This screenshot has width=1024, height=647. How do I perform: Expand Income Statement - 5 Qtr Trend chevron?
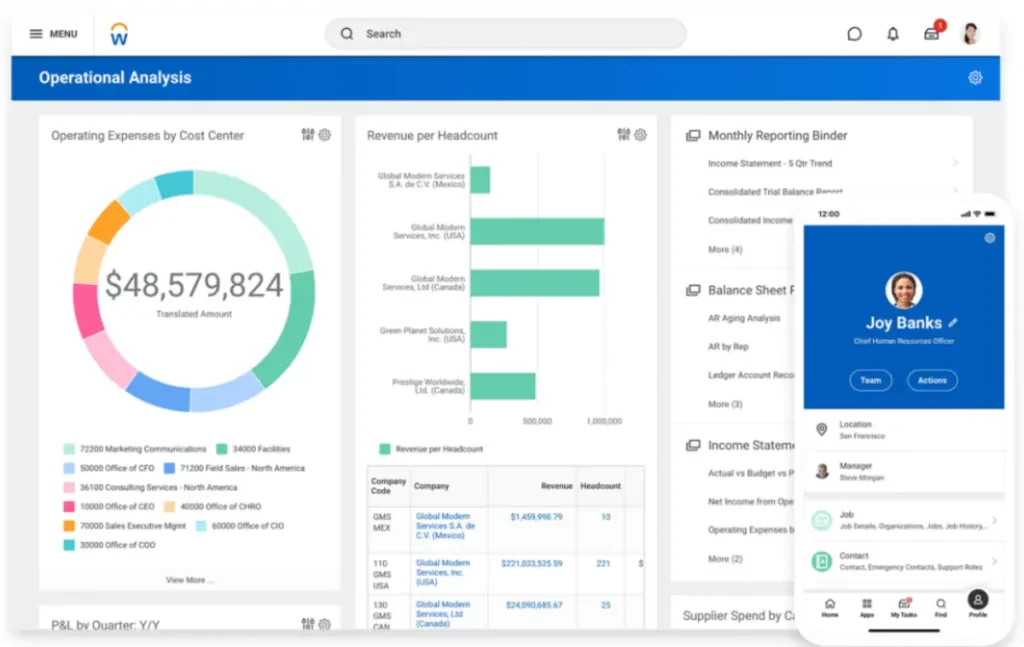coord(955,163)
